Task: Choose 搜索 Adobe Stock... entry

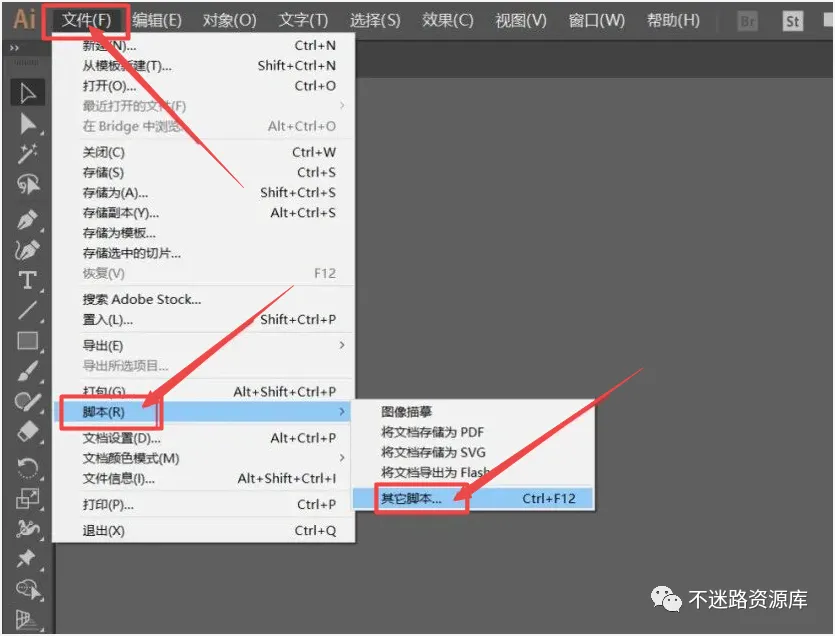Action: click(203, 300)
